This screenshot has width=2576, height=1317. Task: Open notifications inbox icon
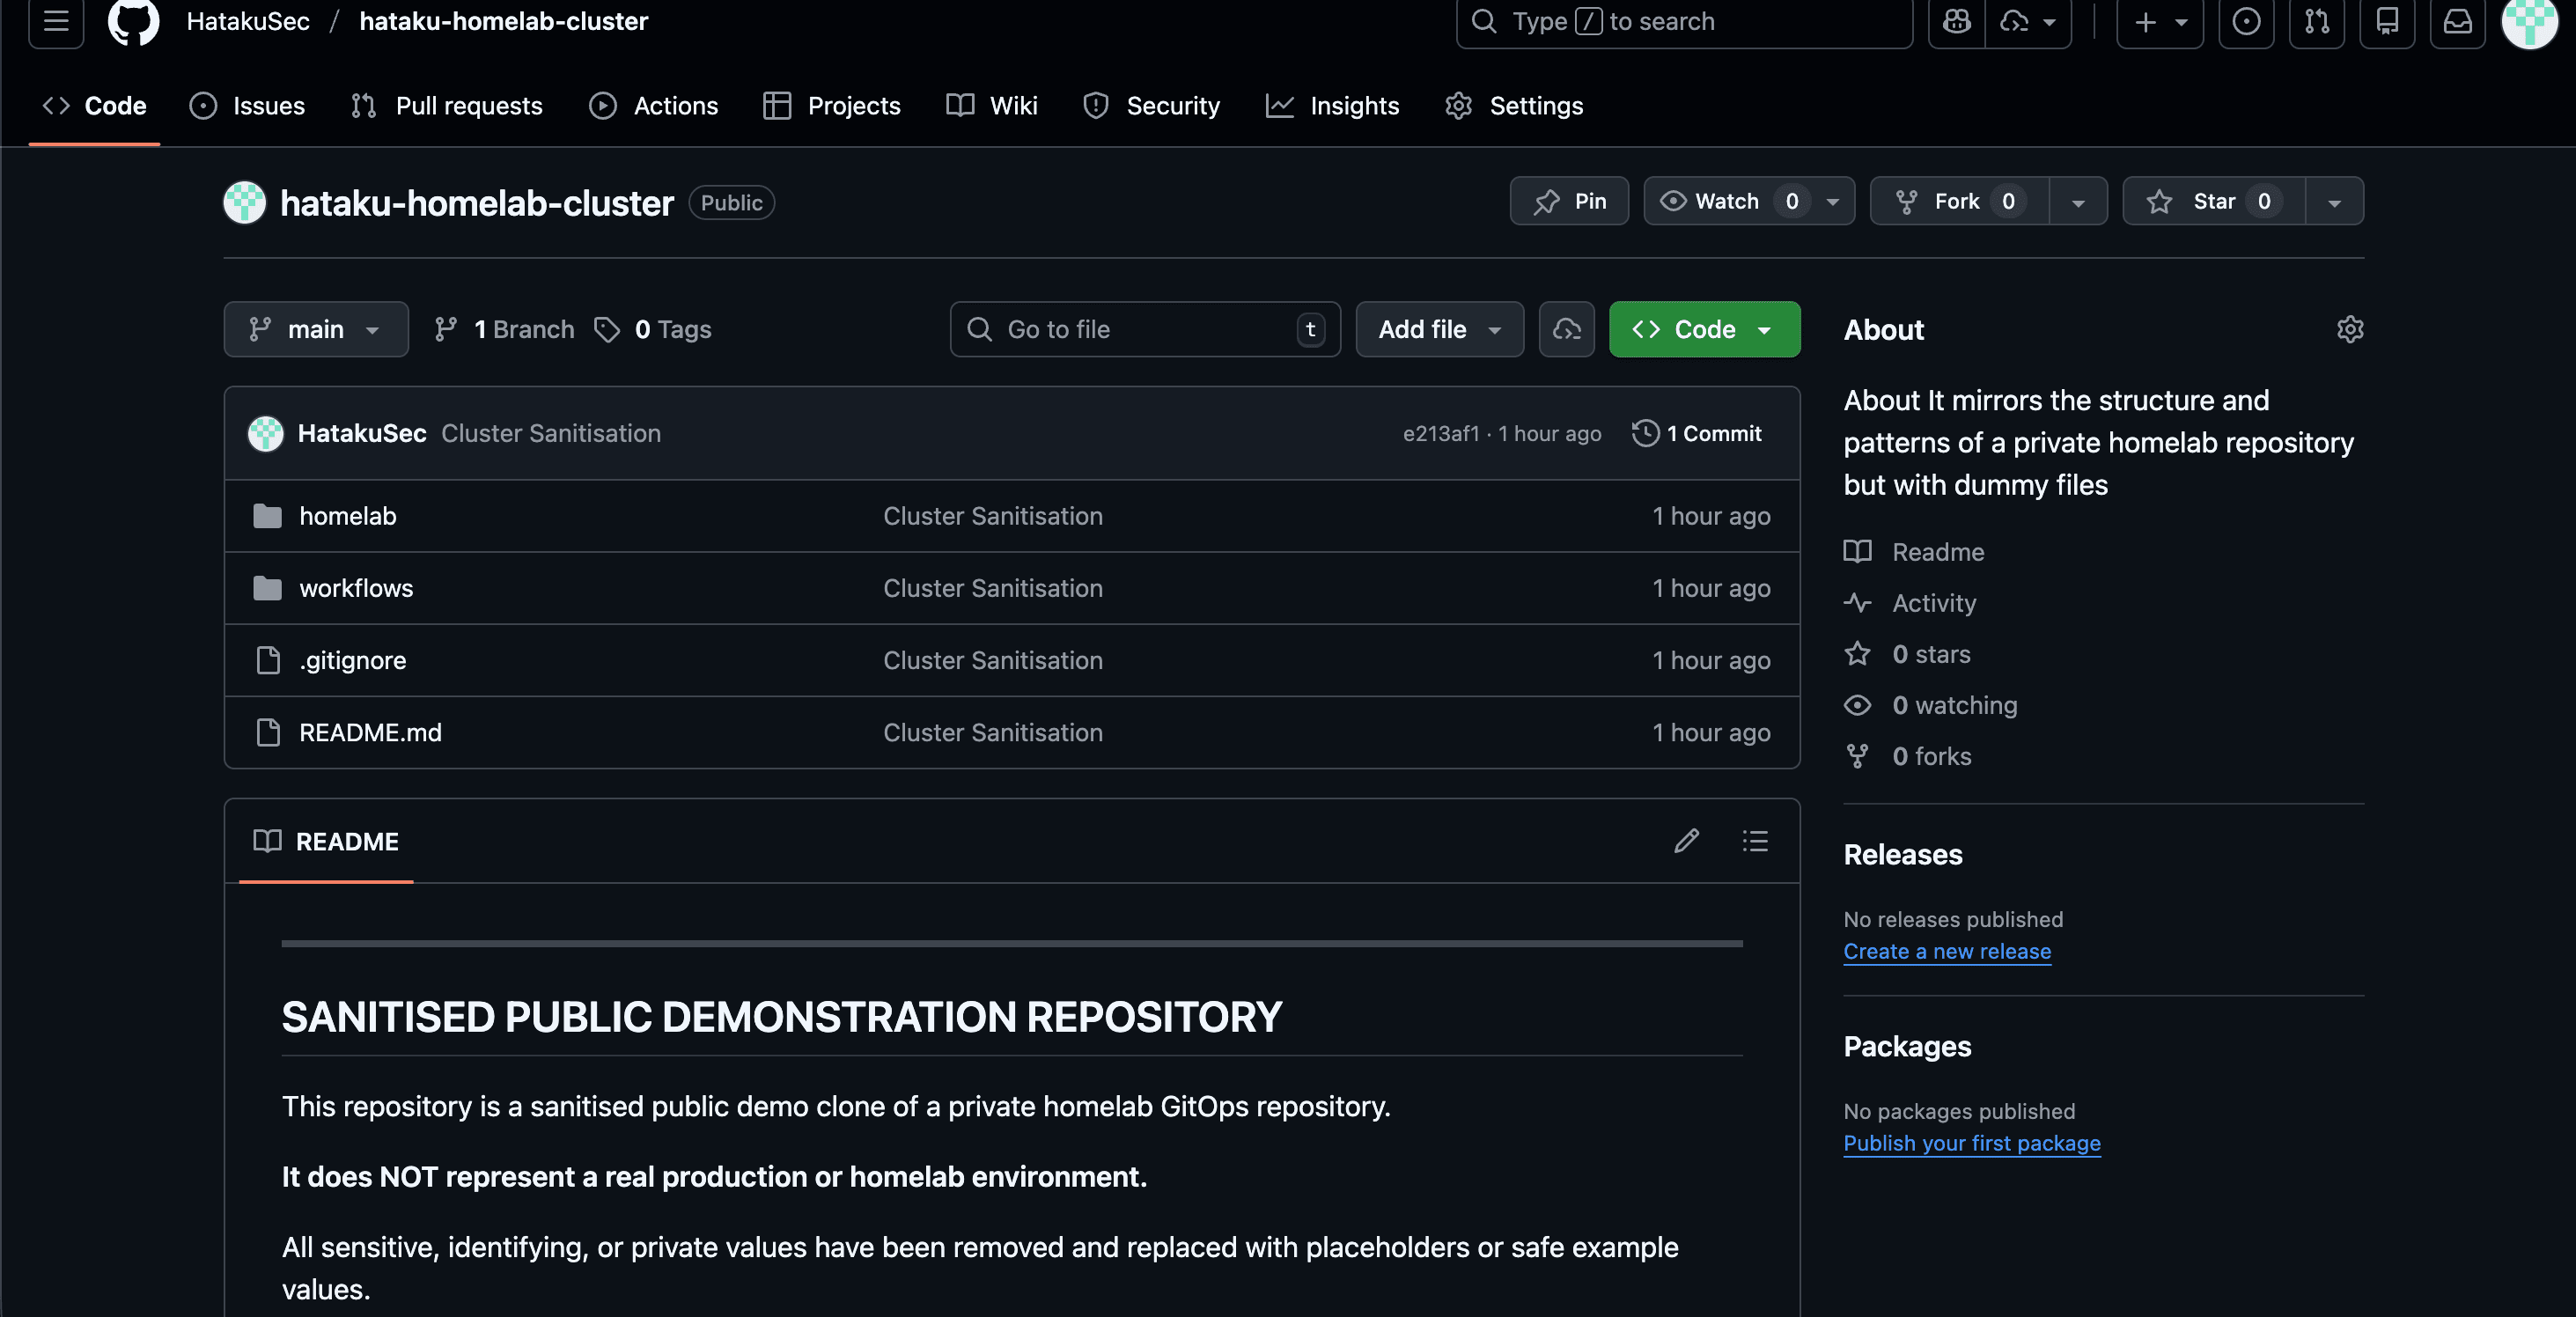click(x=2457, y=22)
